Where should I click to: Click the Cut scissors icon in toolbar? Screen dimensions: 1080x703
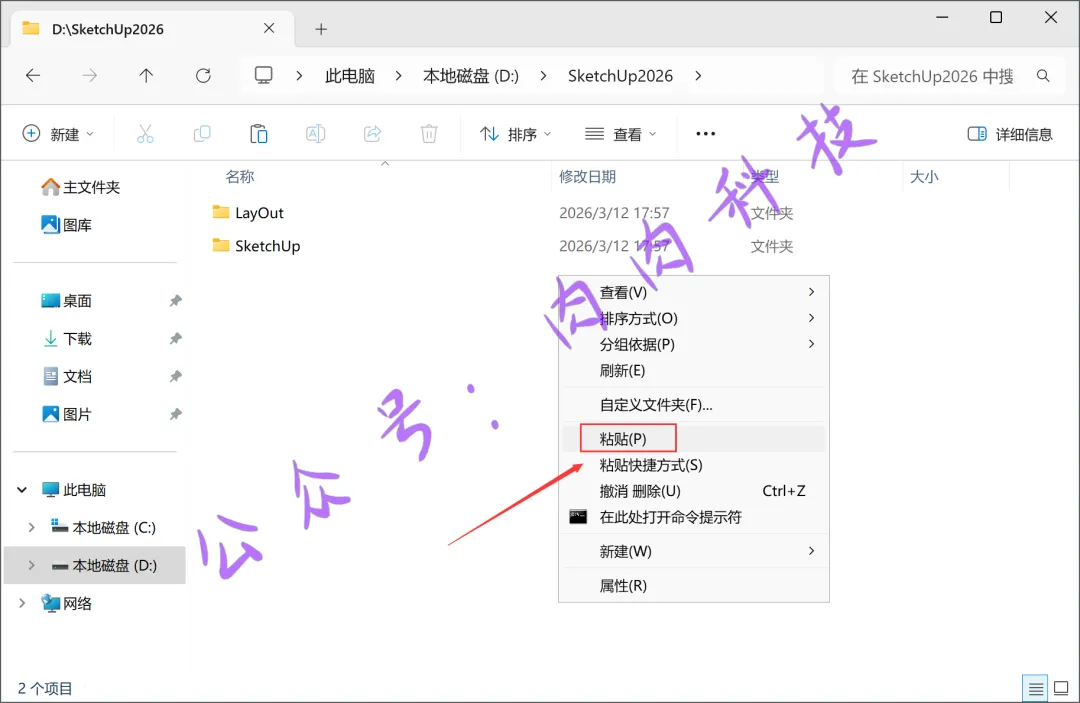coord(145,134)
